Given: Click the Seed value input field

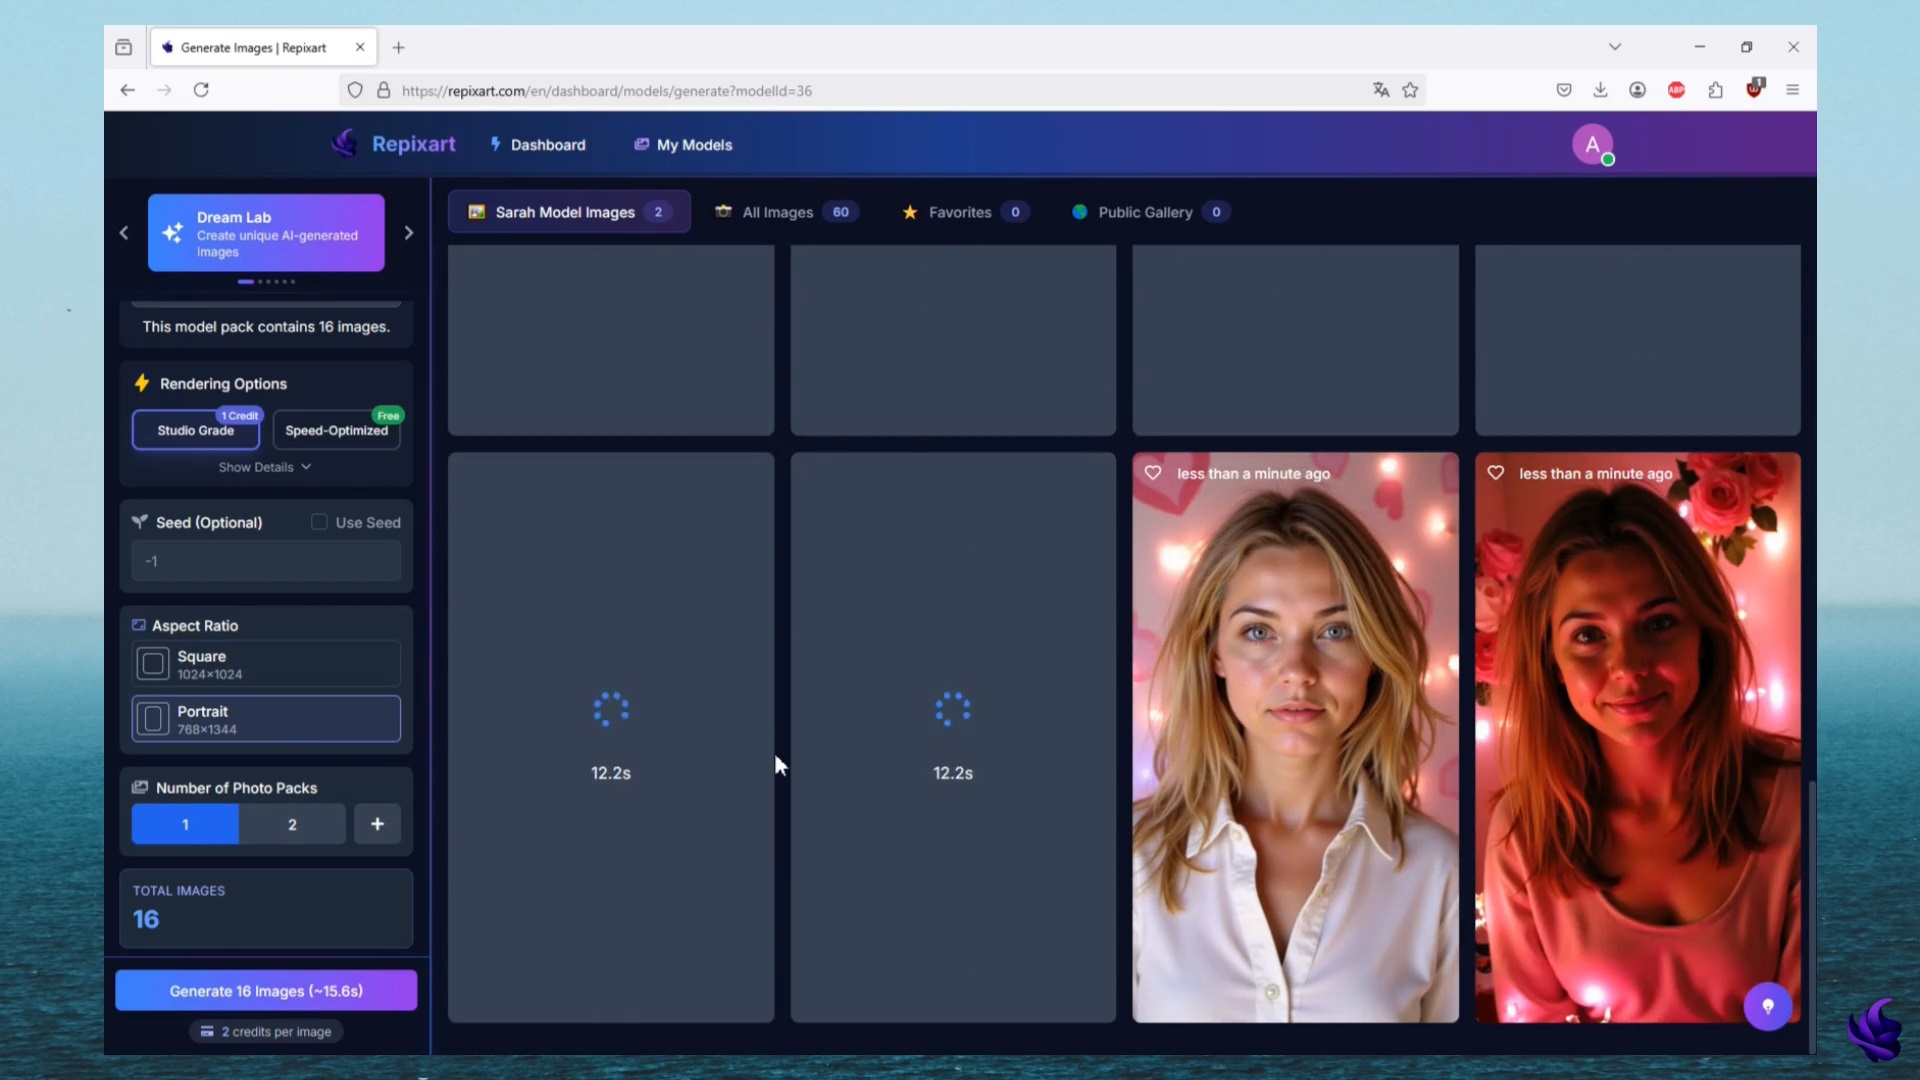Looking at the screenshot, I should 266,561.
